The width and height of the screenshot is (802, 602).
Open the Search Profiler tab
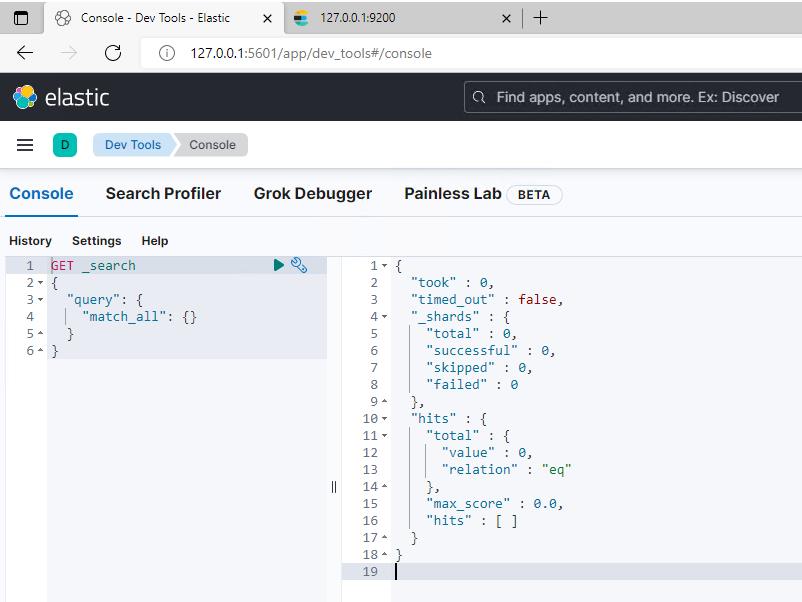(163, 193)
